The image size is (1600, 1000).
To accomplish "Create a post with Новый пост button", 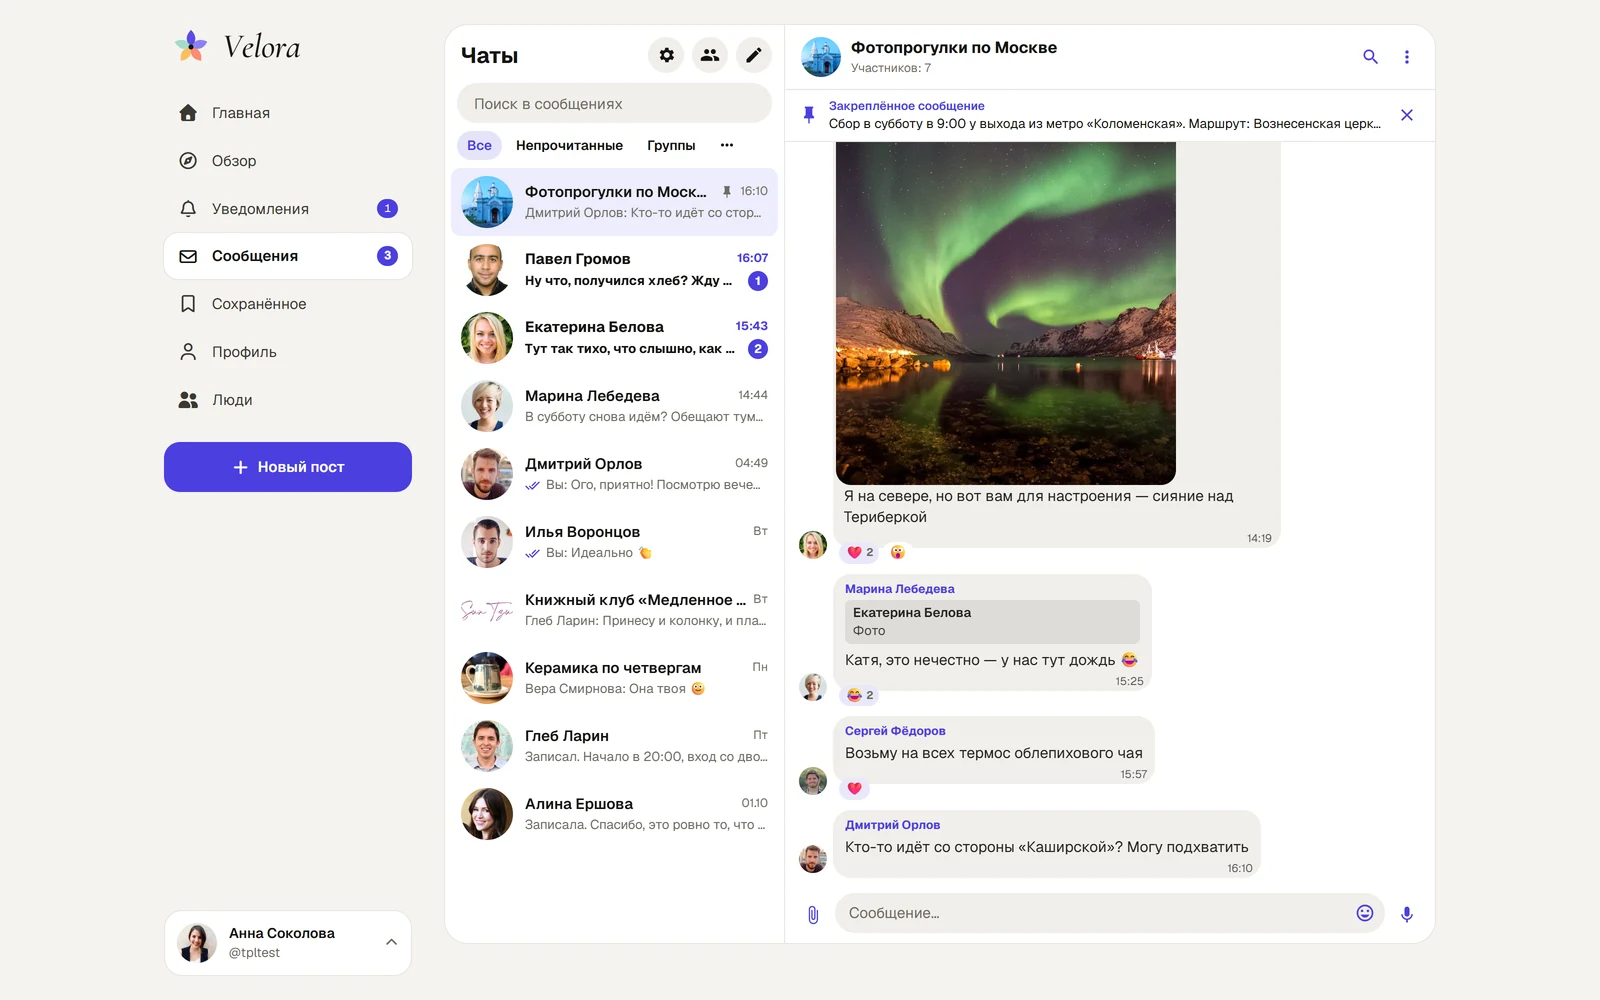I will click(288, 467).
